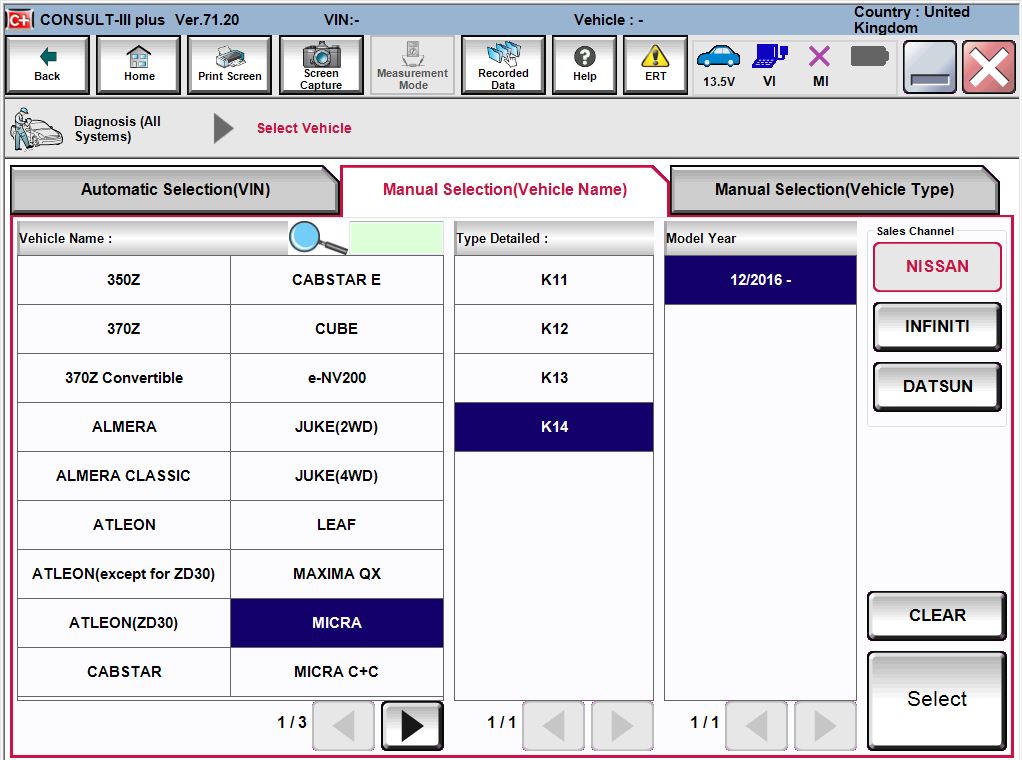
Task: Click next arrow under Model Year list
Action: (x=825, y=725)
